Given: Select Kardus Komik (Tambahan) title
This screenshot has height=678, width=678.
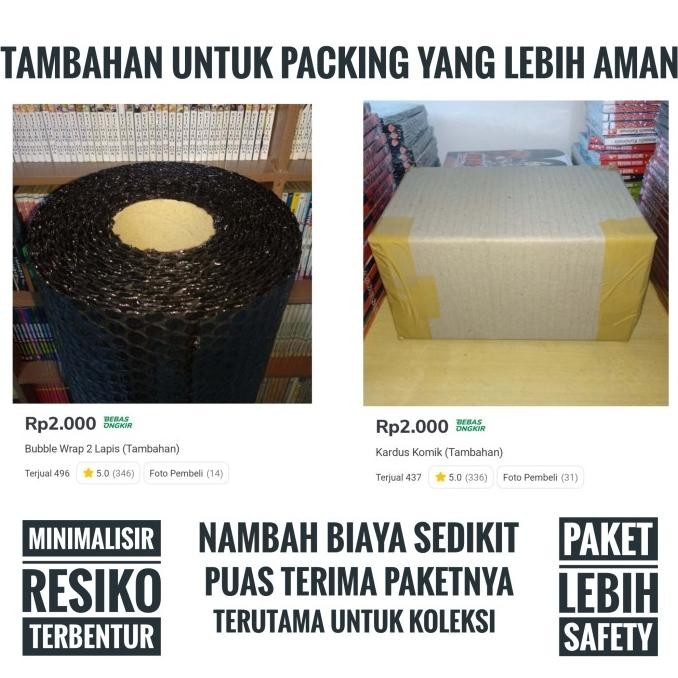Looking at the screenshot, I should tap(439, 452).
